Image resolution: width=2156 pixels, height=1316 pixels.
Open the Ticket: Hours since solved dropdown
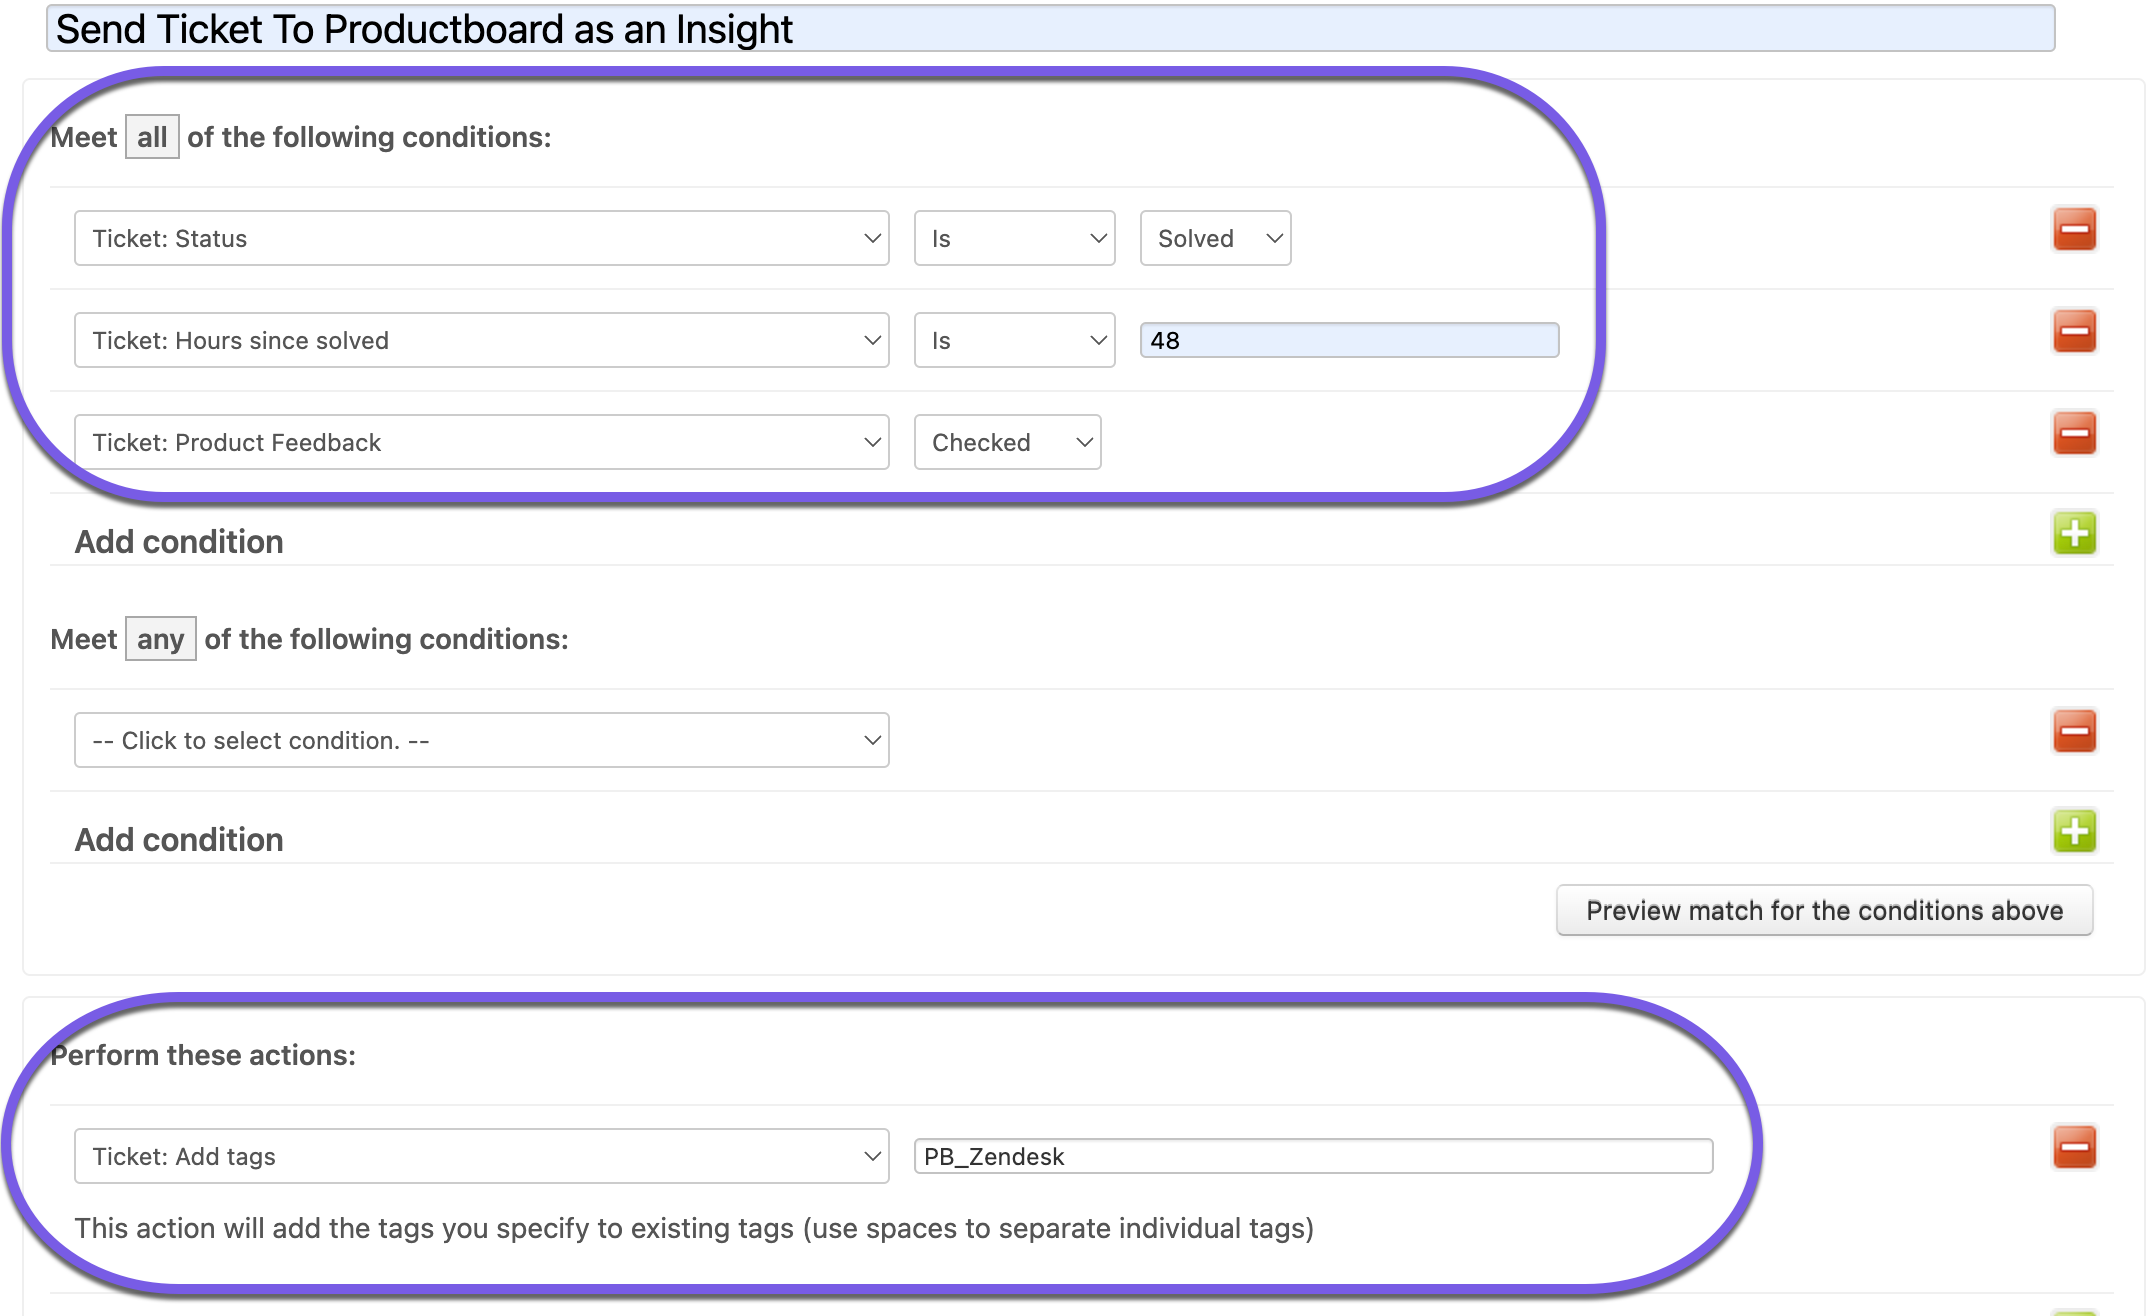click(x=481, y=340)
